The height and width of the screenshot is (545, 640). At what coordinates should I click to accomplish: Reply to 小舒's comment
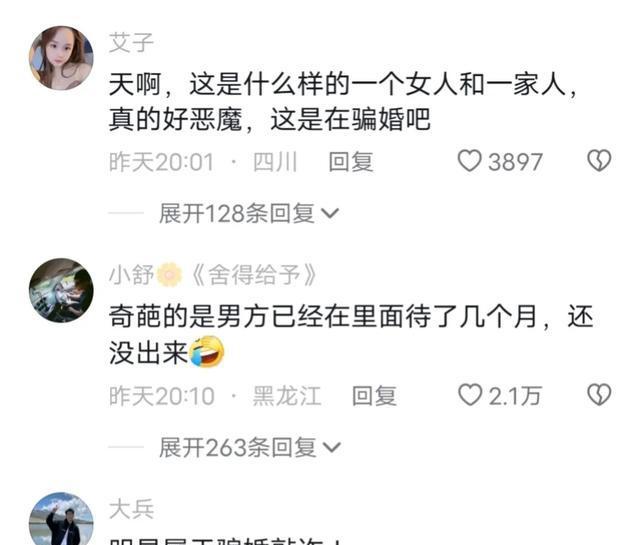[374, 396]
